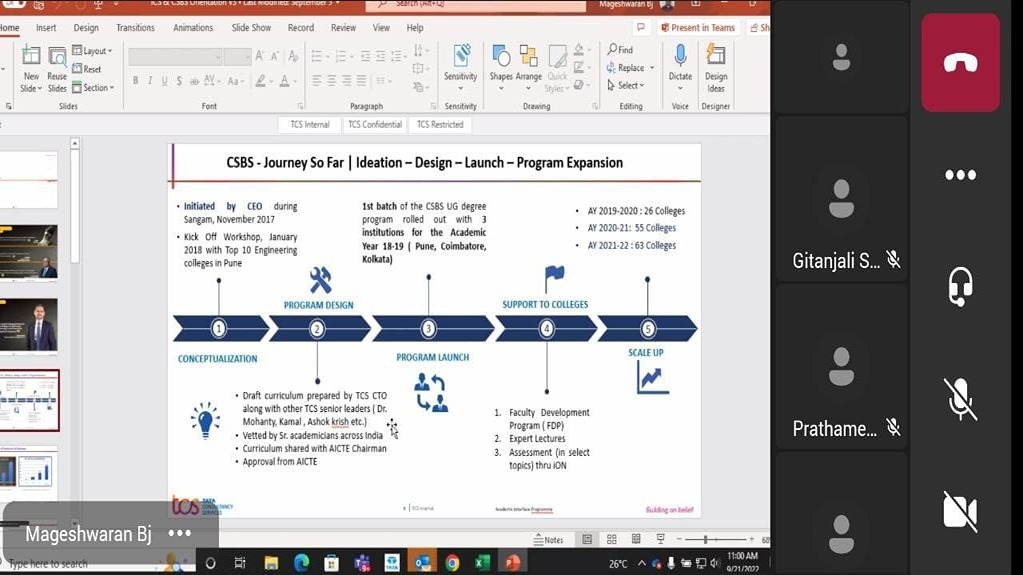Open the Arrange menu

tap(528, 69)
